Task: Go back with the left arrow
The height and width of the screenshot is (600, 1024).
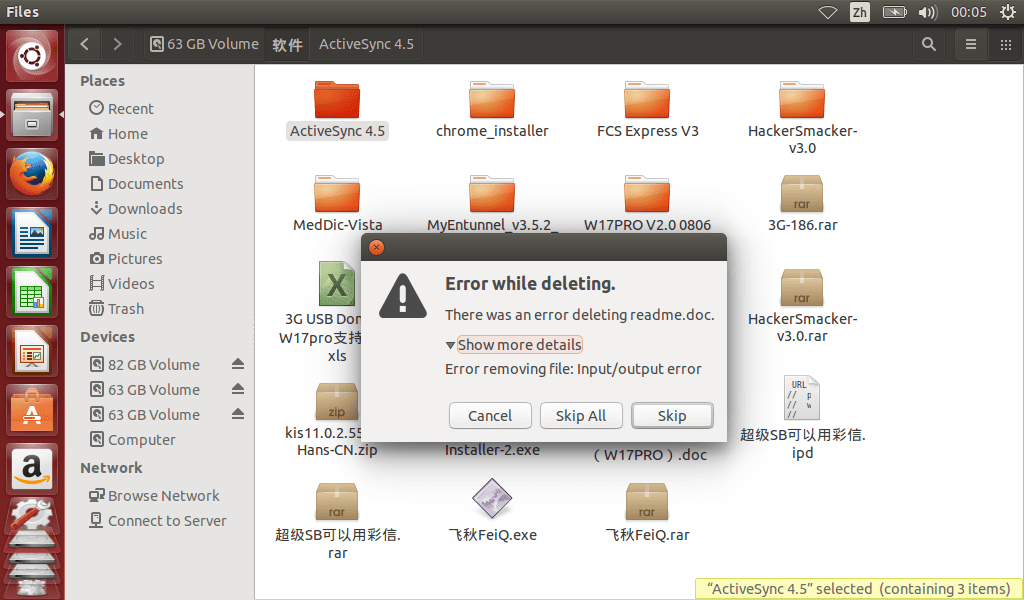Action: (x=85, y=44)
